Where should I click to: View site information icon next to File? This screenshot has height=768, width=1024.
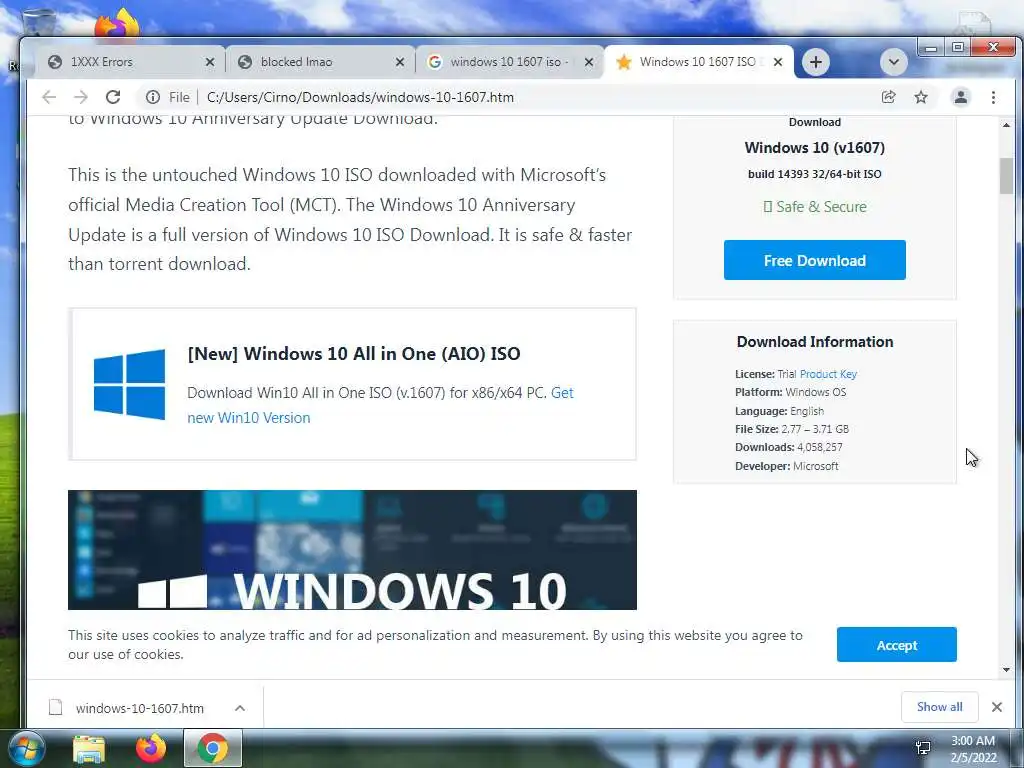[x=153, y=97]
